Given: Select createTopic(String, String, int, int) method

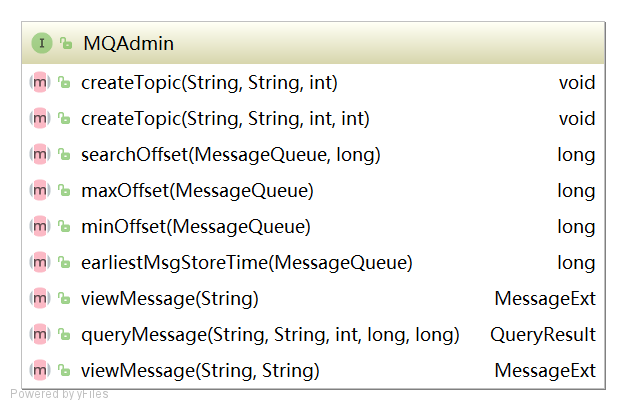Looking at the screenshot, I should (226, 119).
